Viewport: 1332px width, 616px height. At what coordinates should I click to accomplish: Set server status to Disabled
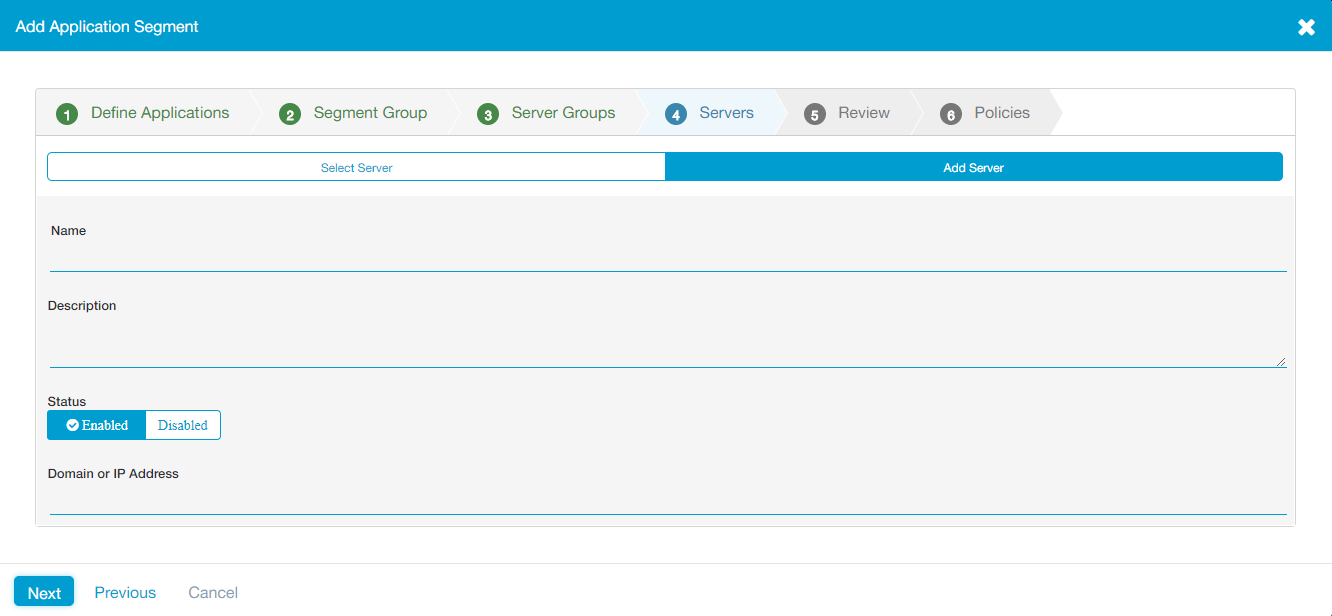coord(183,425)
